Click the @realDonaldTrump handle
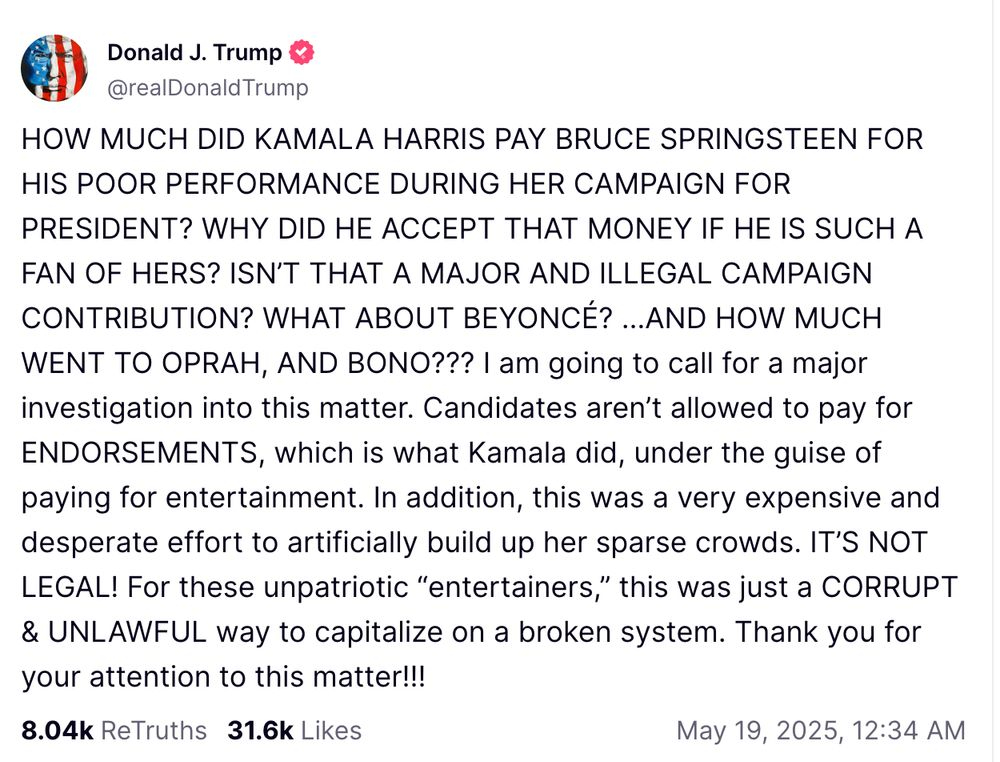 point(208,88)
